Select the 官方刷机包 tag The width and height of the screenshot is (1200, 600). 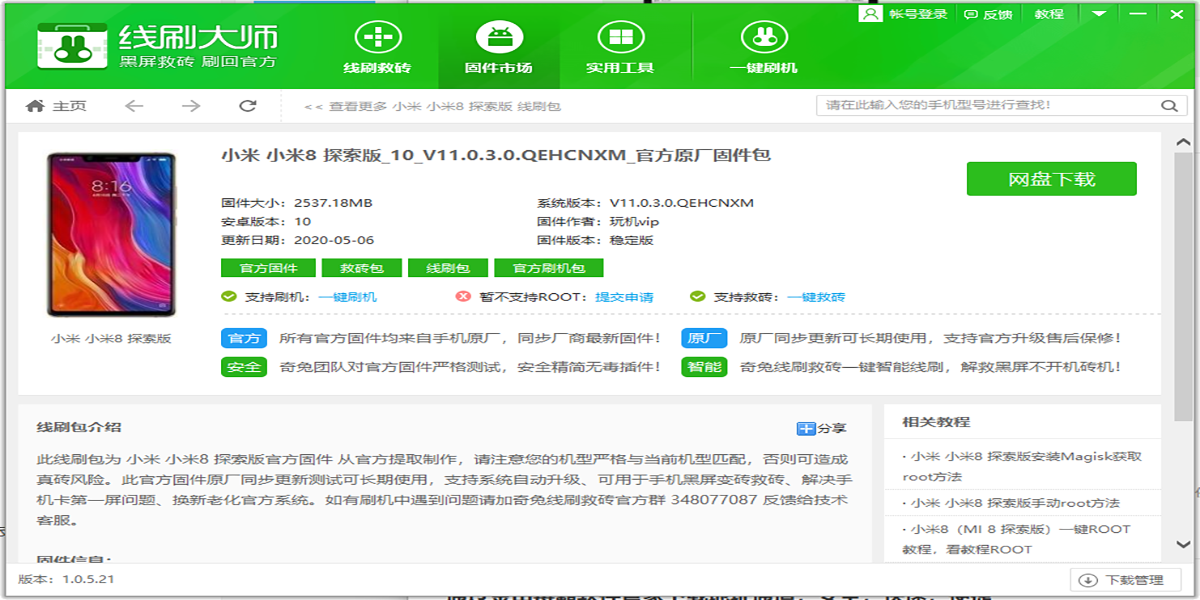549,268
